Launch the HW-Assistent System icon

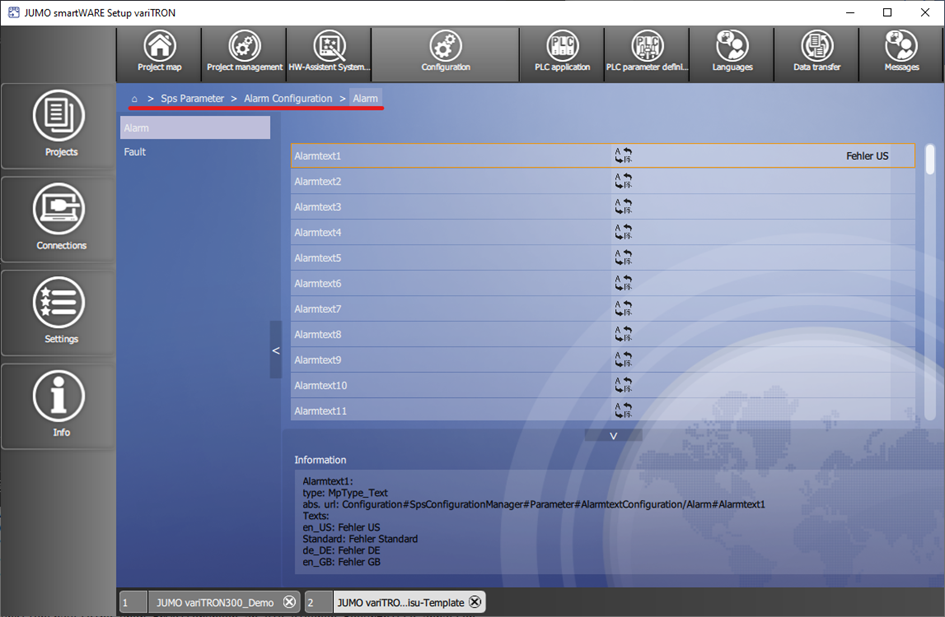[x=329, y=54]
